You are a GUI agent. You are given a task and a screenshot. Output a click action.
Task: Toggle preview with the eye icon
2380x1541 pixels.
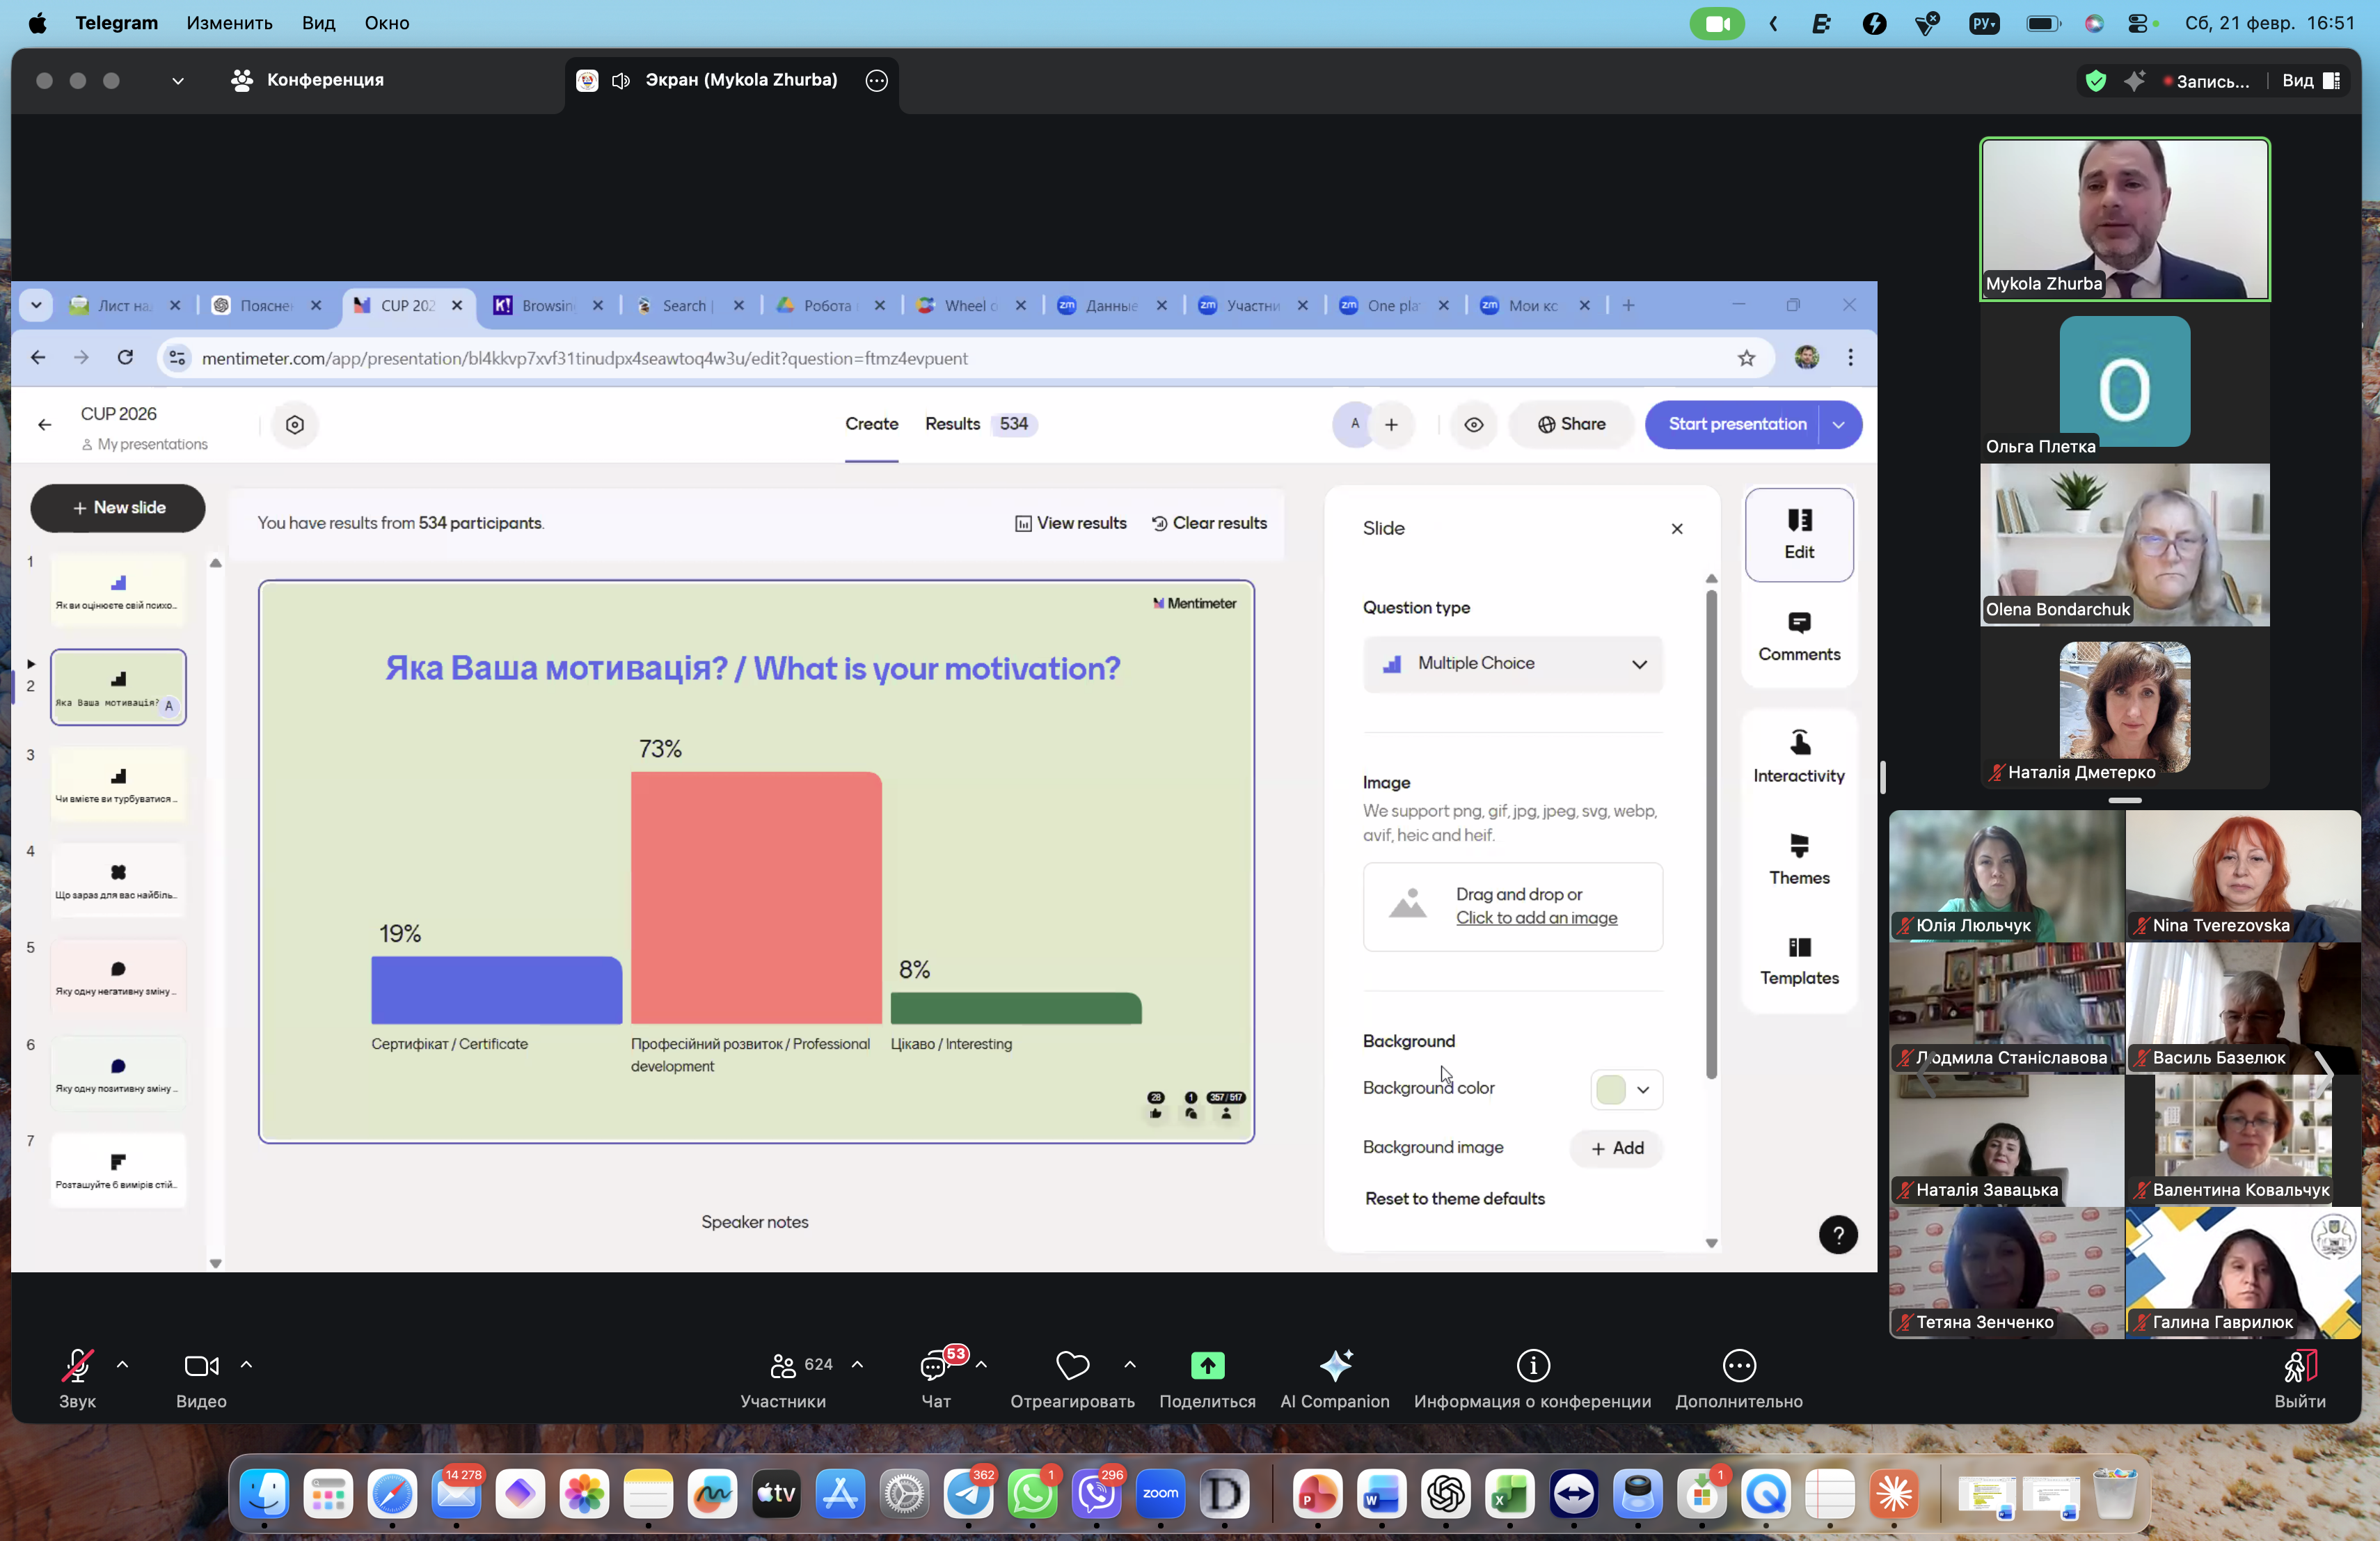pos(1473,424)
